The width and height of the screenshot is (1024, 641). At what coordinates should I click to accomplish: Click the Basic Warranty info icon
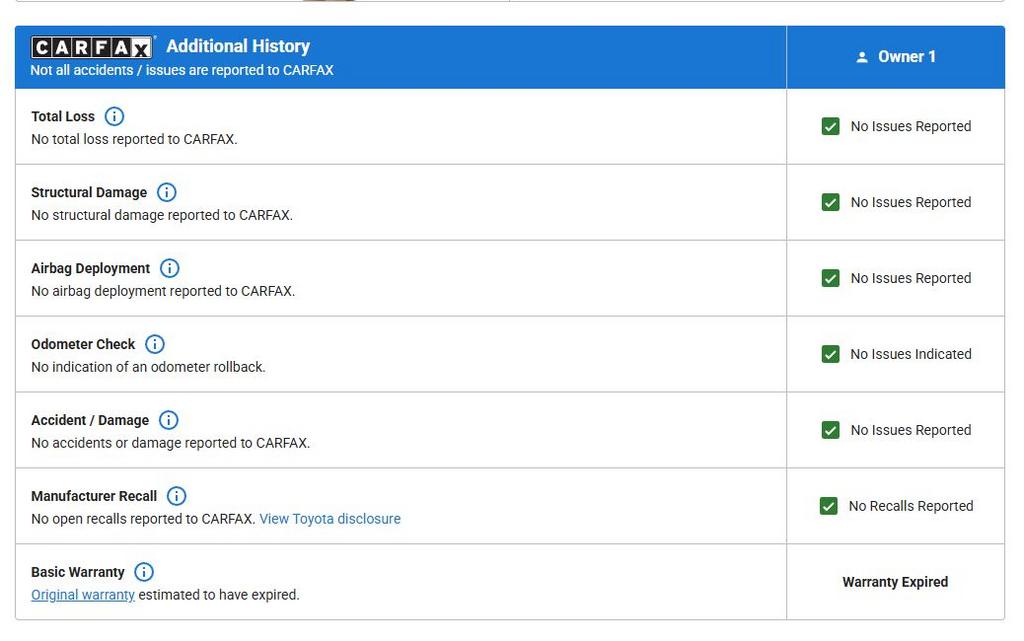(x=144, y=572)
